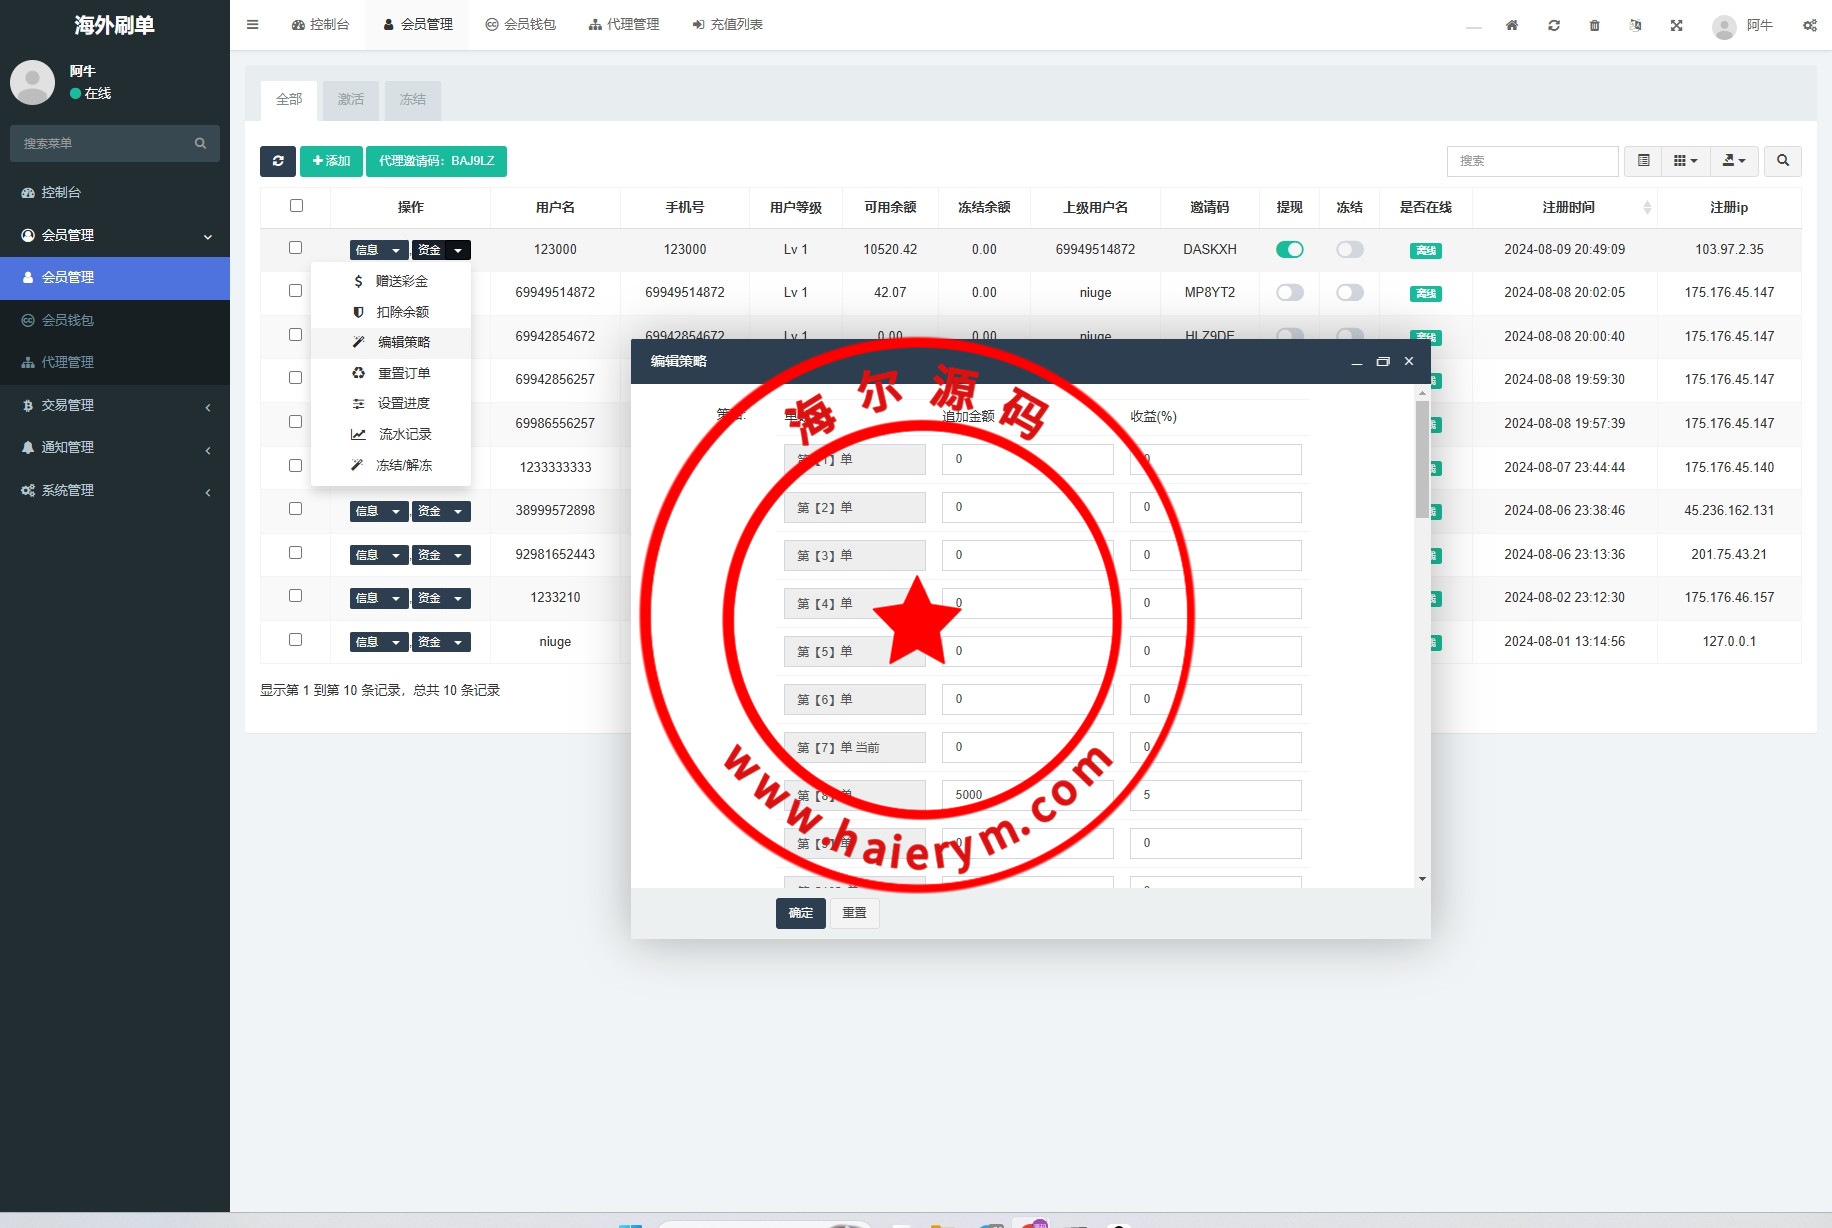
Task: Open the columns grid dropdown in table toolbar
Action: (1686, 161)
